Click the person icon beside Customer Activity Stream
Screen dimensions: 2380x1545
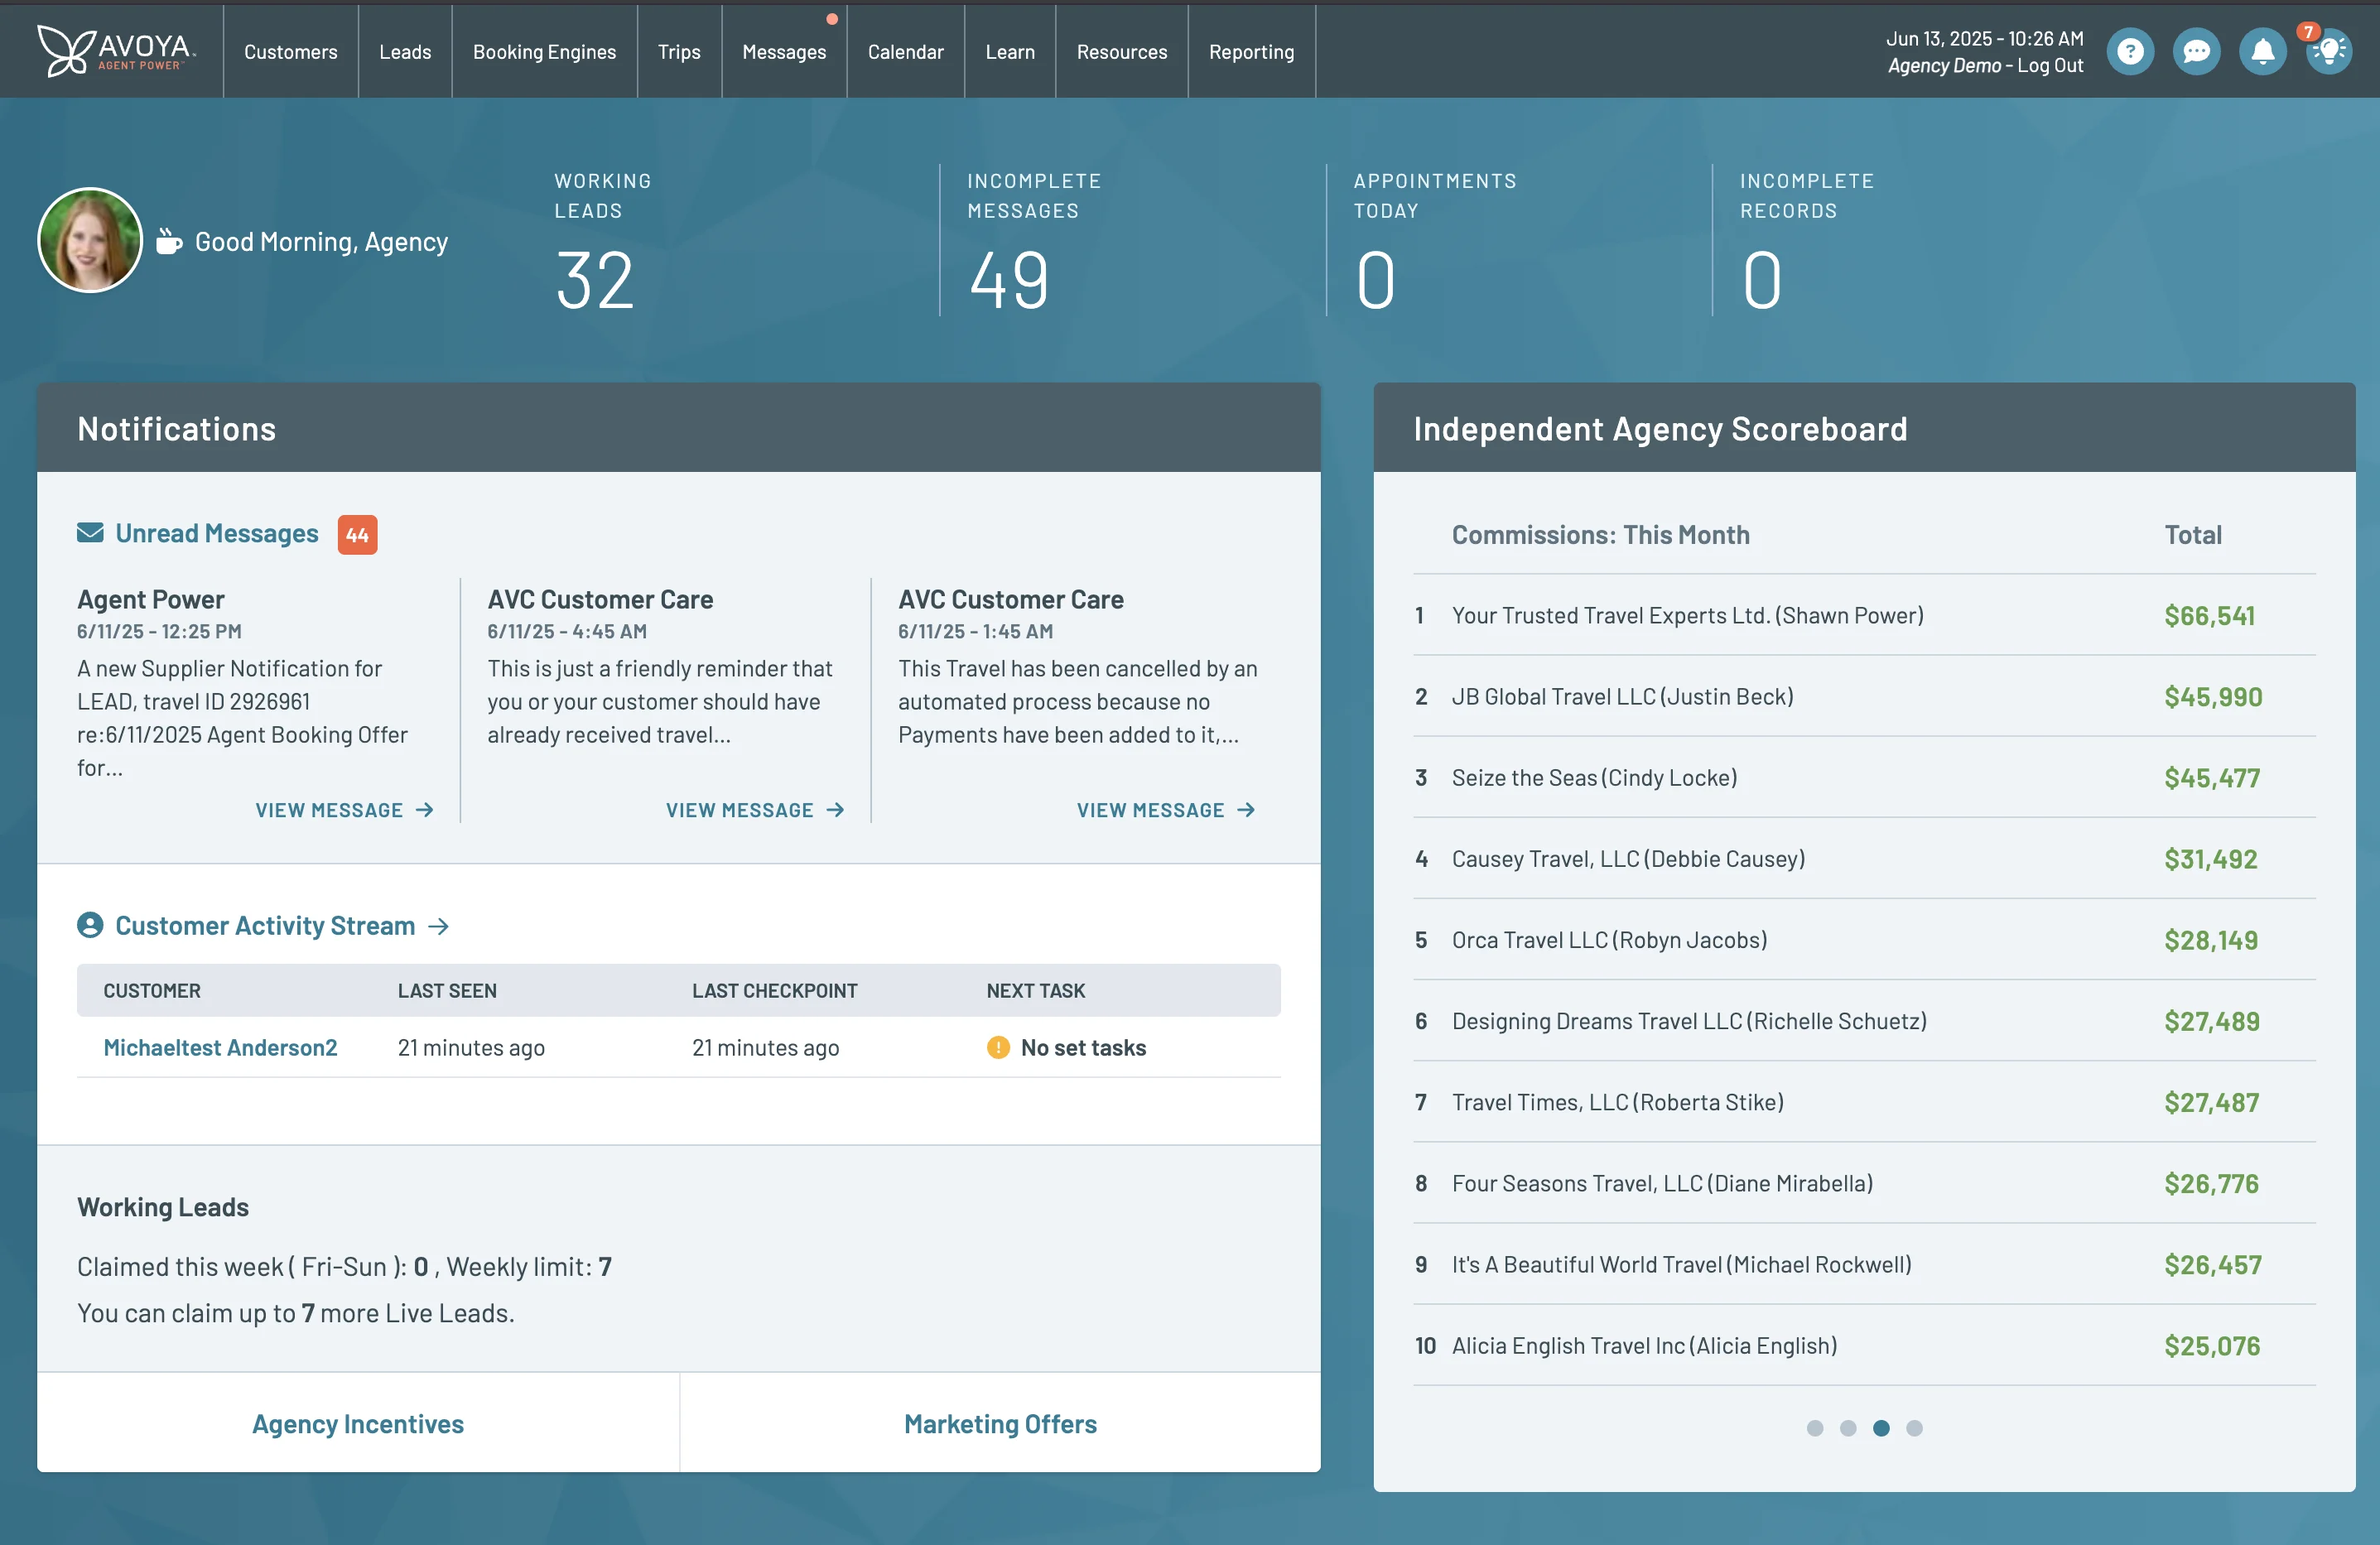click(x=90, y=925)
